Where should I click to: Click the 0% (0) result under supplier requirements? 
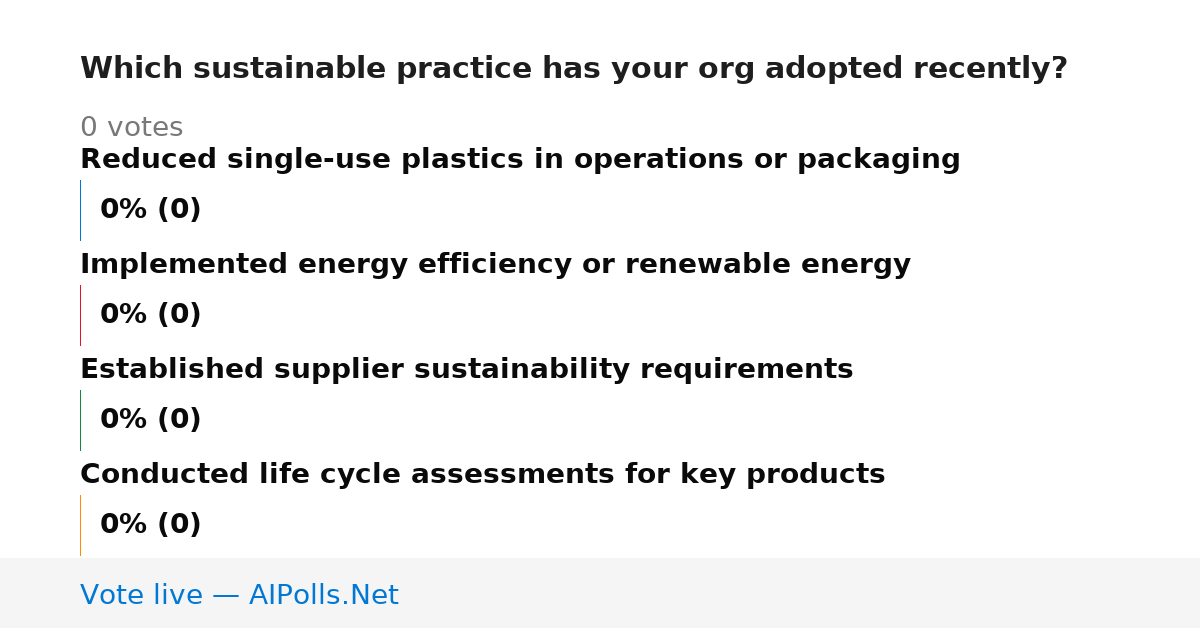coord(150,420)
